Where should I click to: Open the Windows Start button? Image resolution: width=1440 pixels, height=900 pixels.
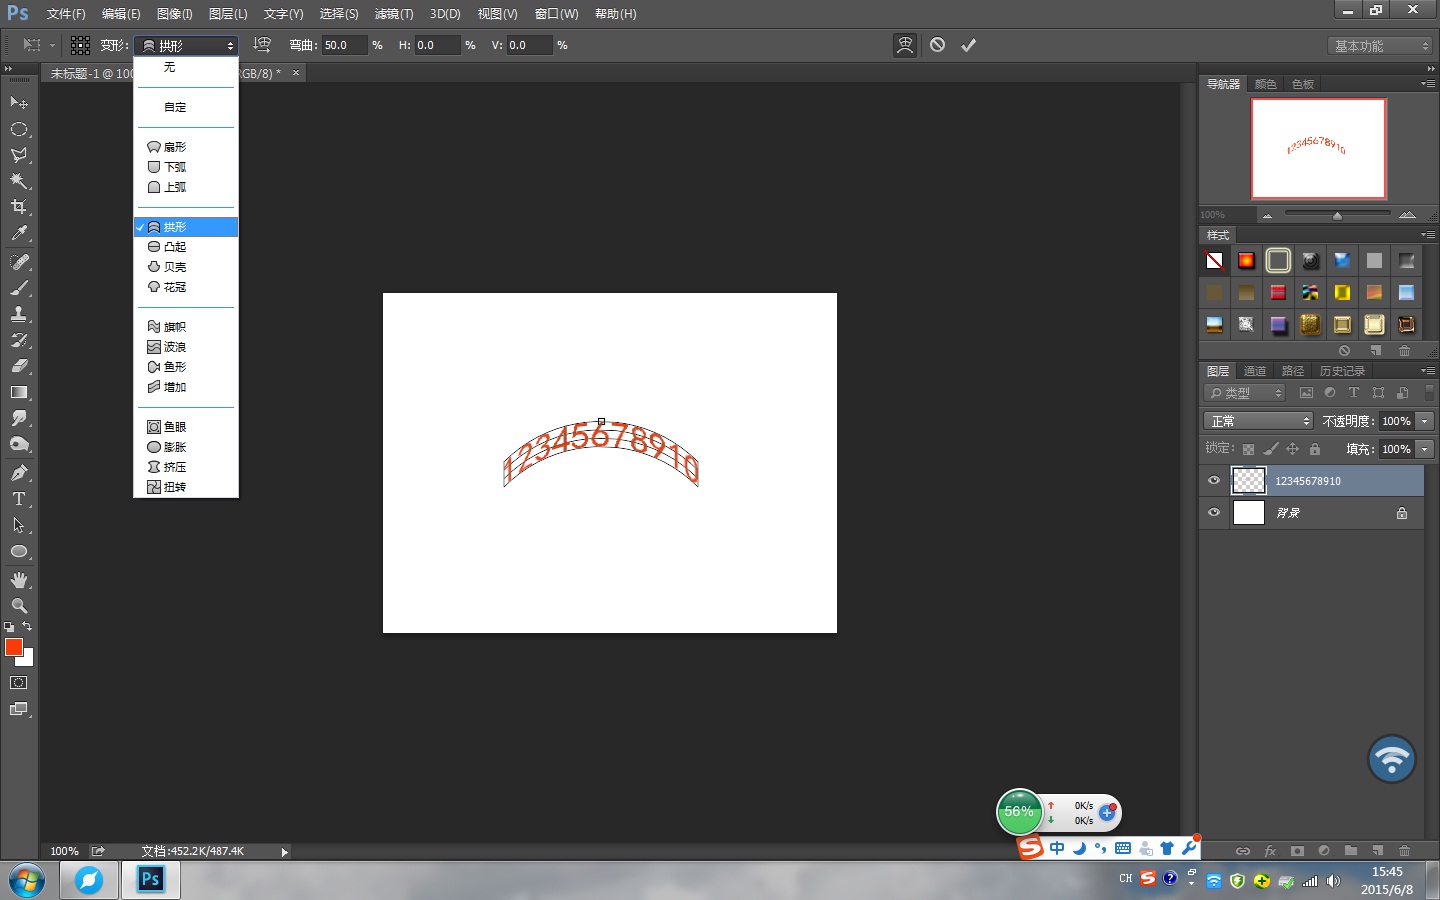(27, 881)
